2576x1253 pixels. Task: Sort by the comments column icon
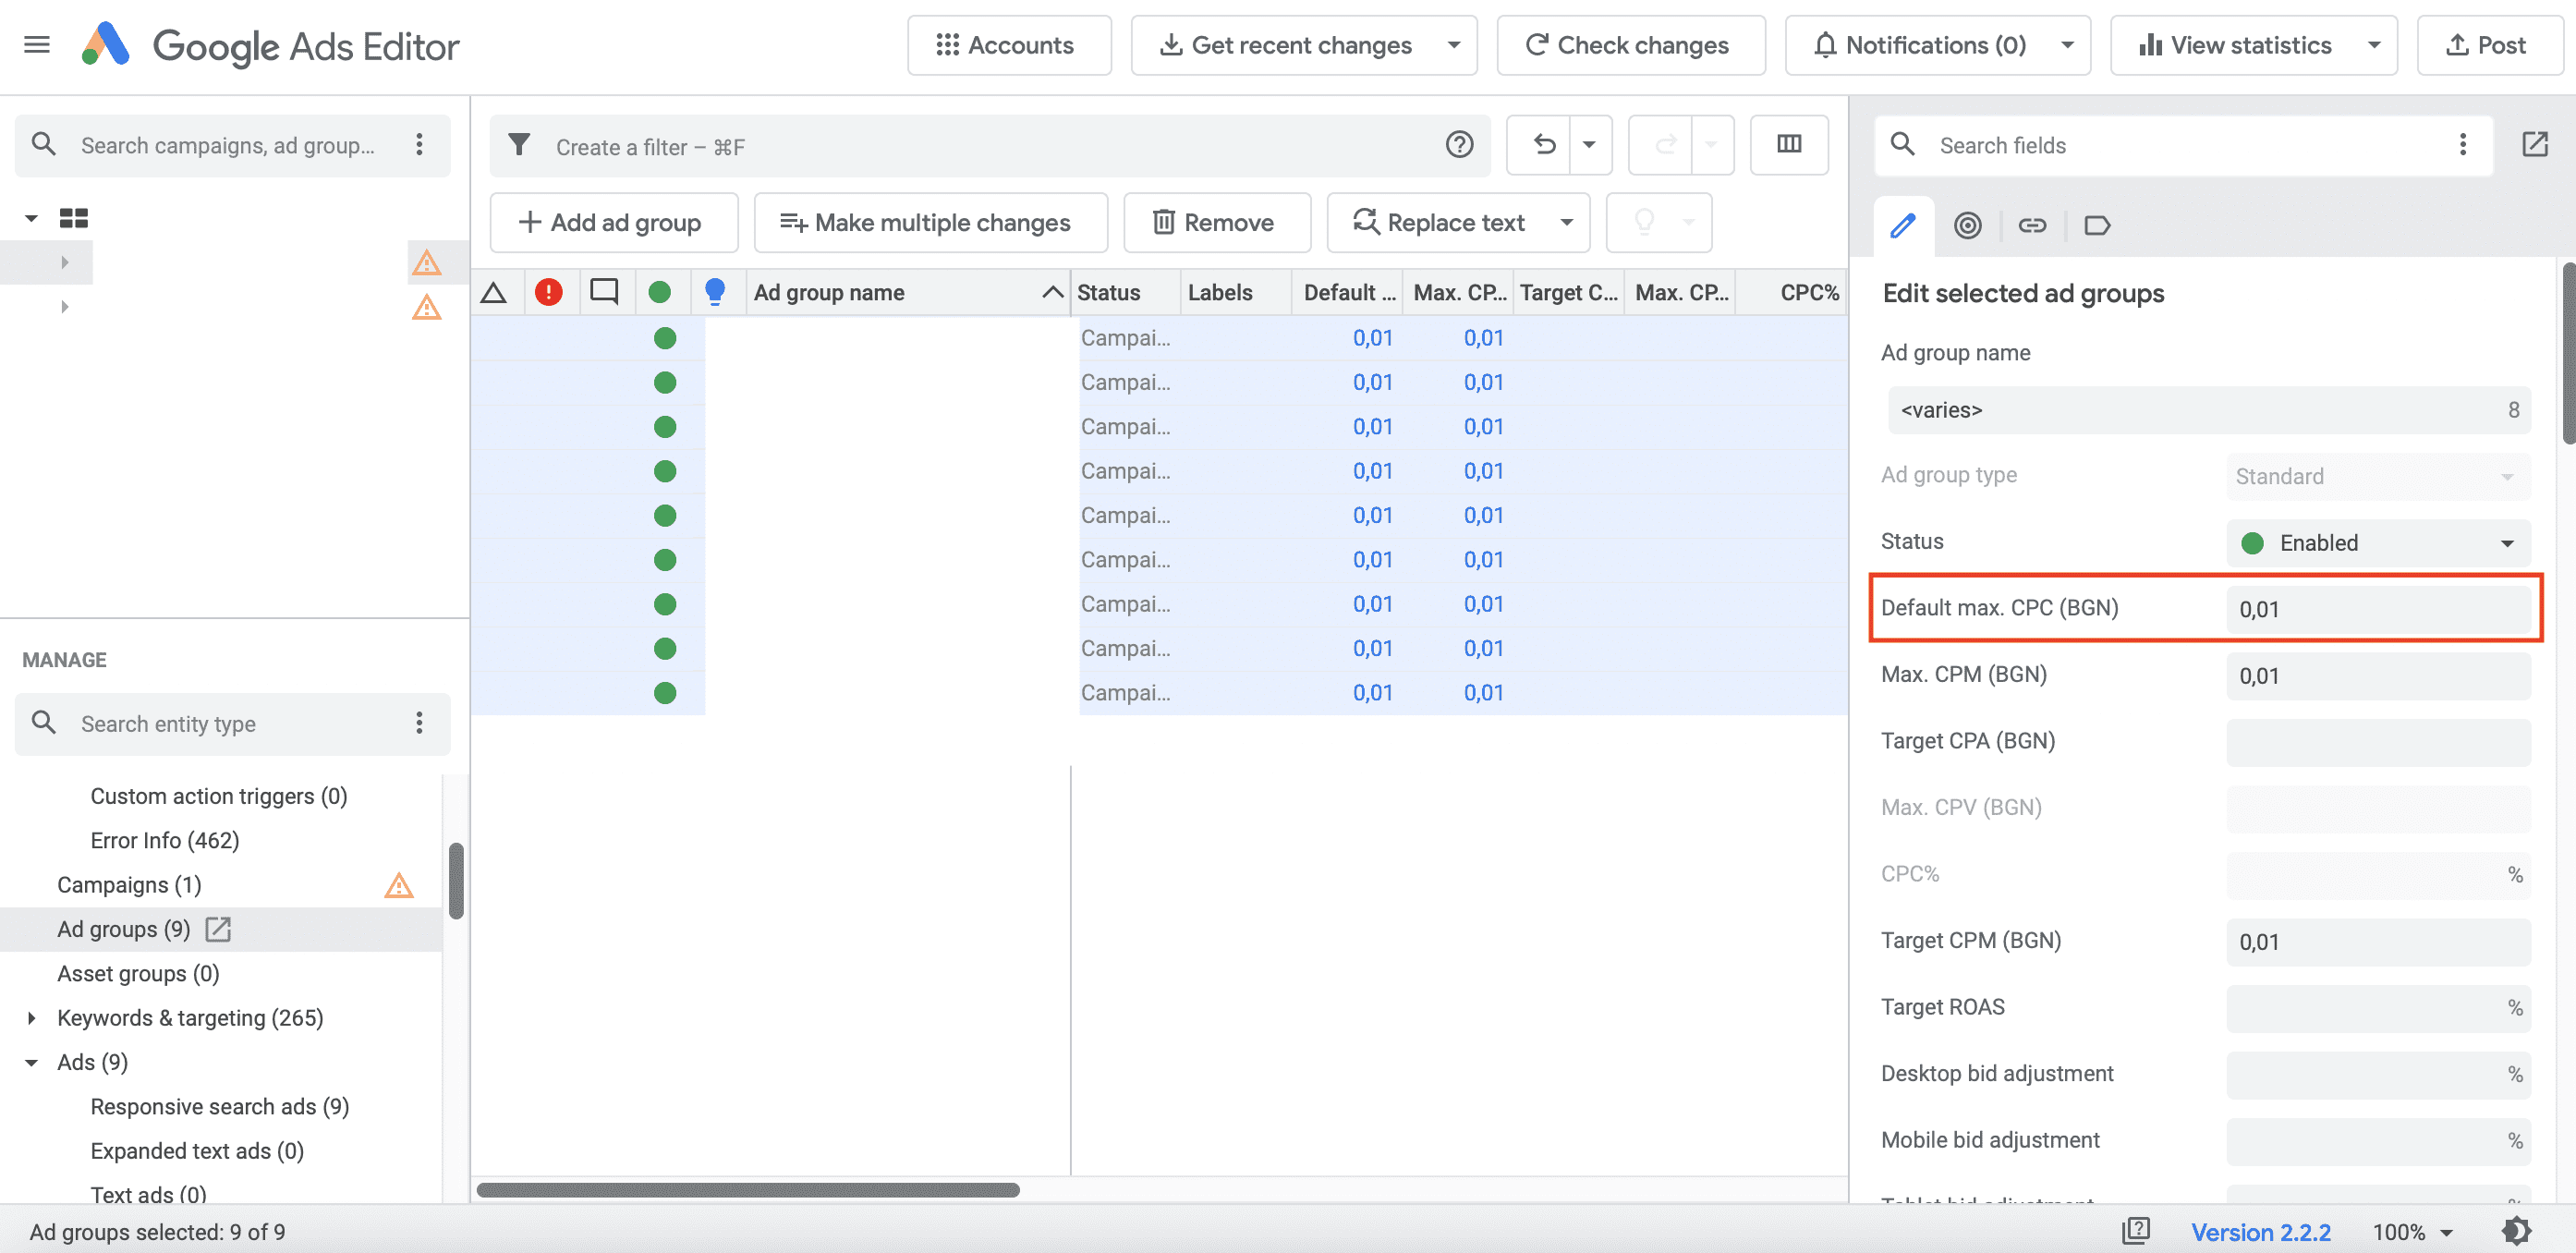point(604,292)
